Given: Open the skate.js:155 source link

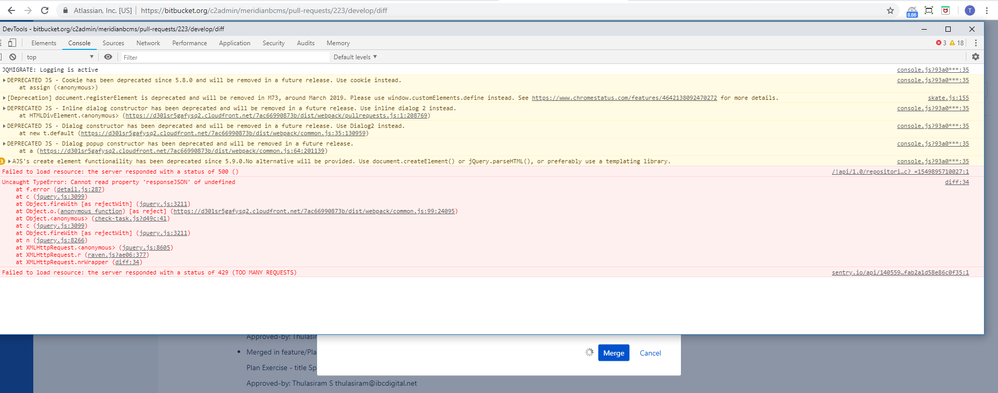Looking at the screenshot, I should 948,98.
